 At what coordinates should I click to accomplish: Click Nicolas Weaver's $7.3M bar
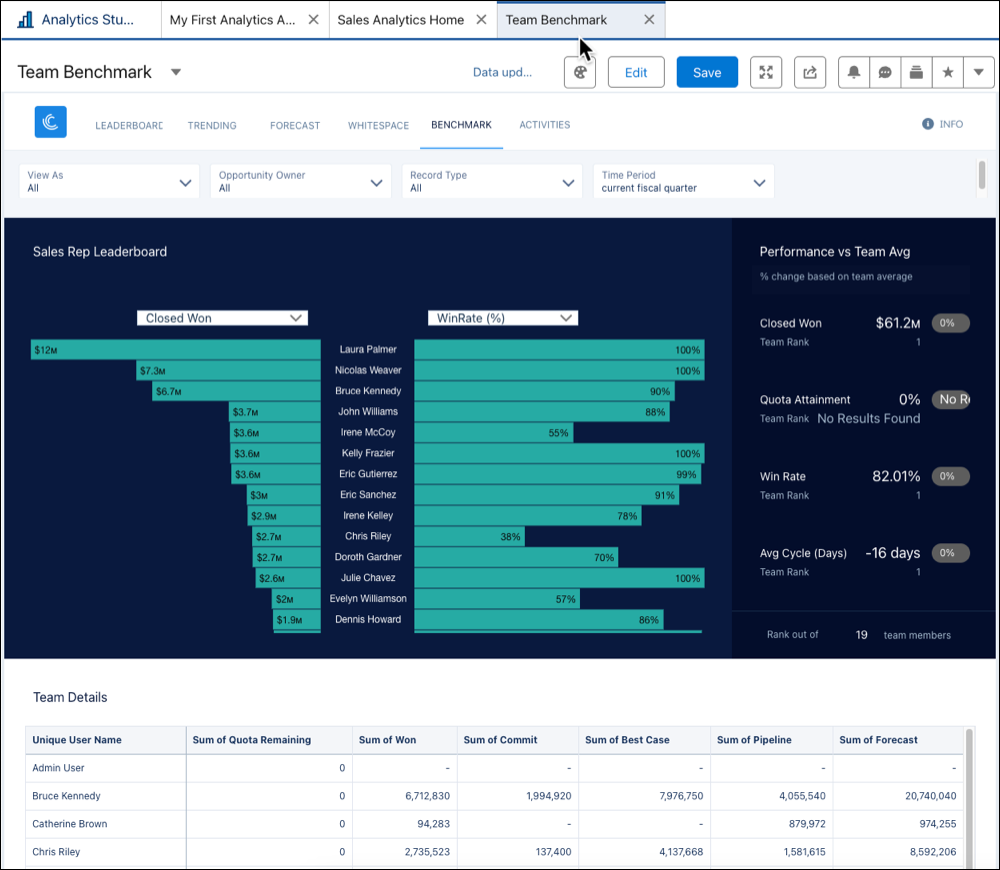[x=228, y=371]
